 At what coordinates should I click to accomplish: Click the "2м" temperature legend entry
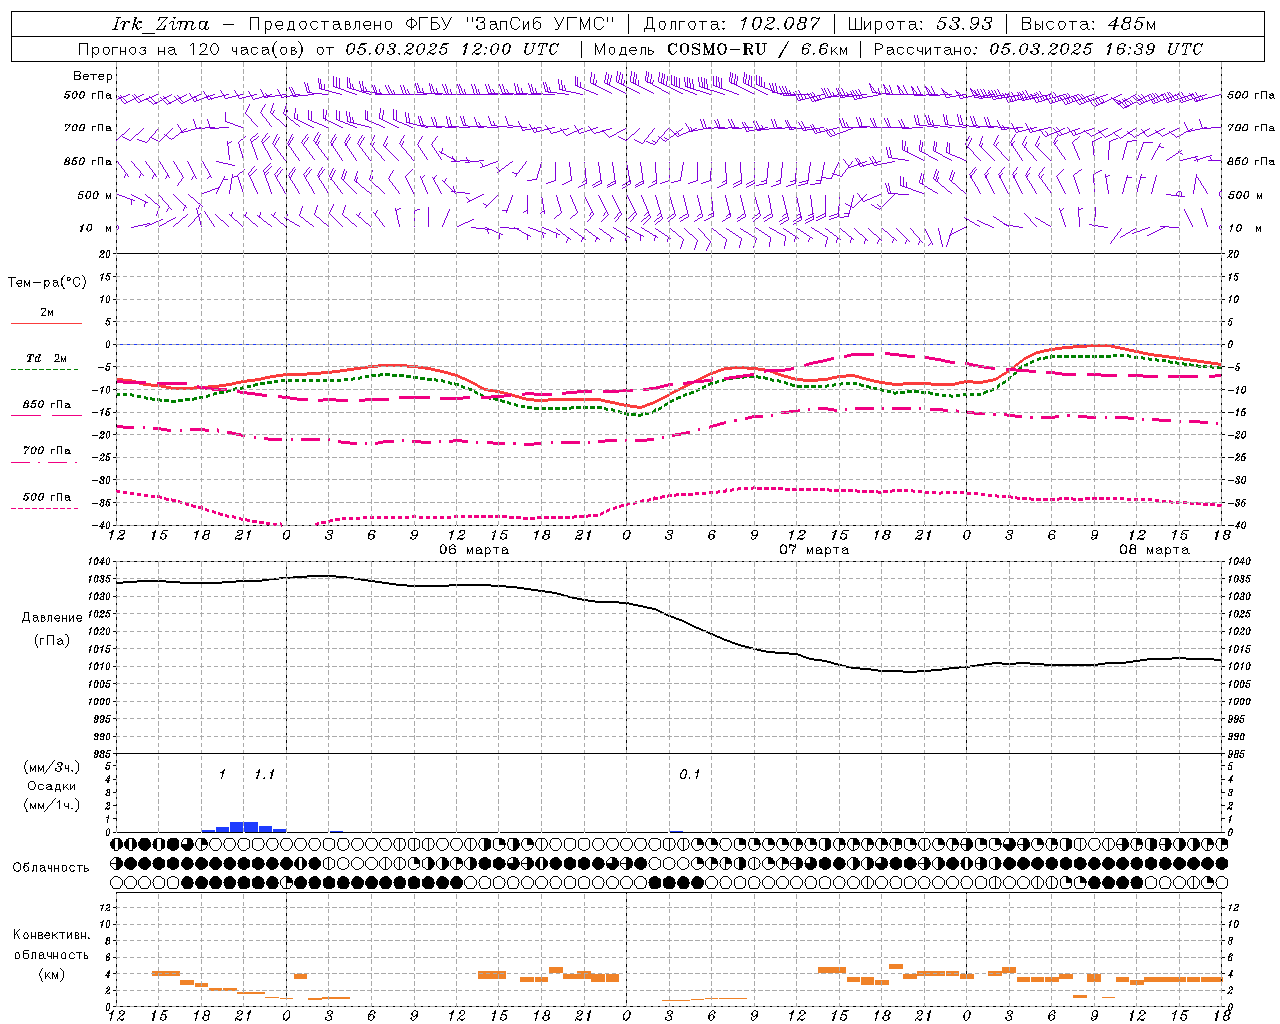tap(47, 313)
